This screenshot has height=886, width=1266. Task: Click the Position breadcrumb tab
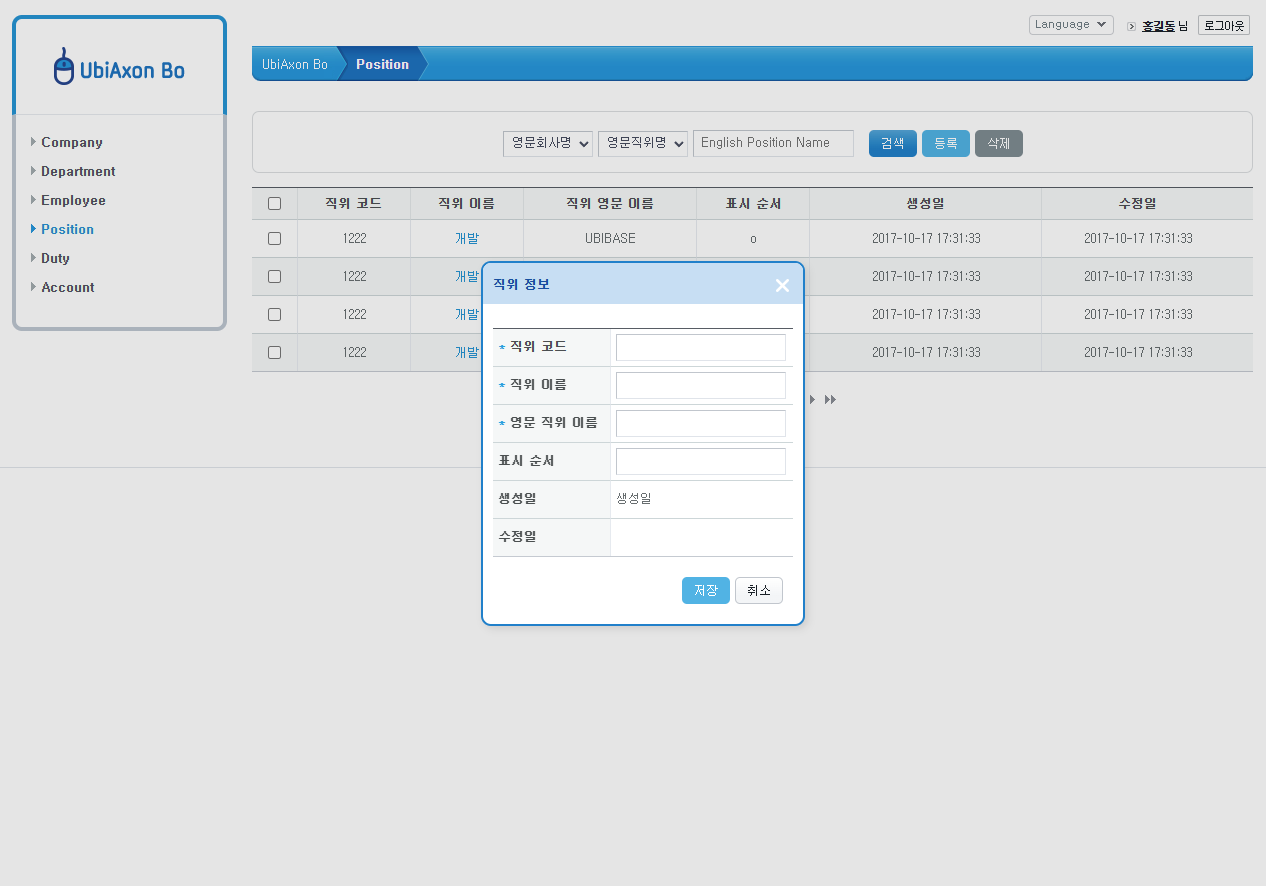tap(382, 63)
